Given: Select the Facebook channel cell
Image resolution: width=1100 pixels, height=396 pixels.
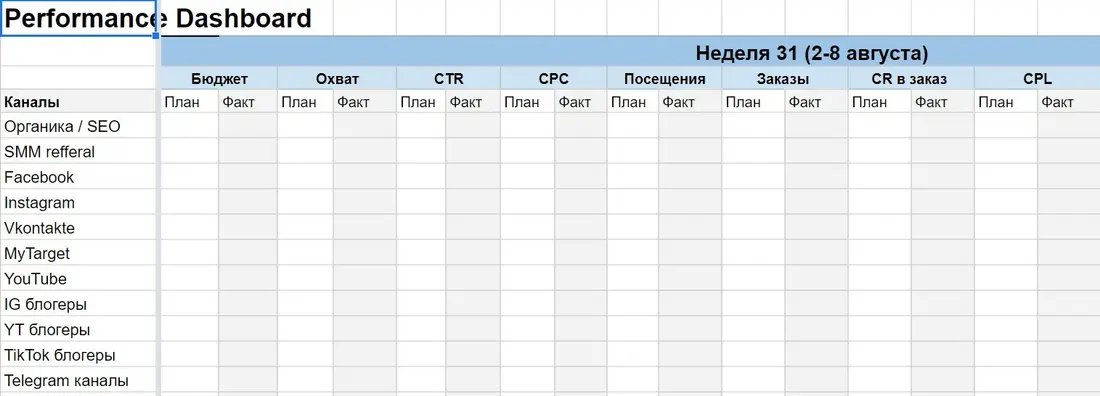Looking at the screenshot, I should 78,177.
